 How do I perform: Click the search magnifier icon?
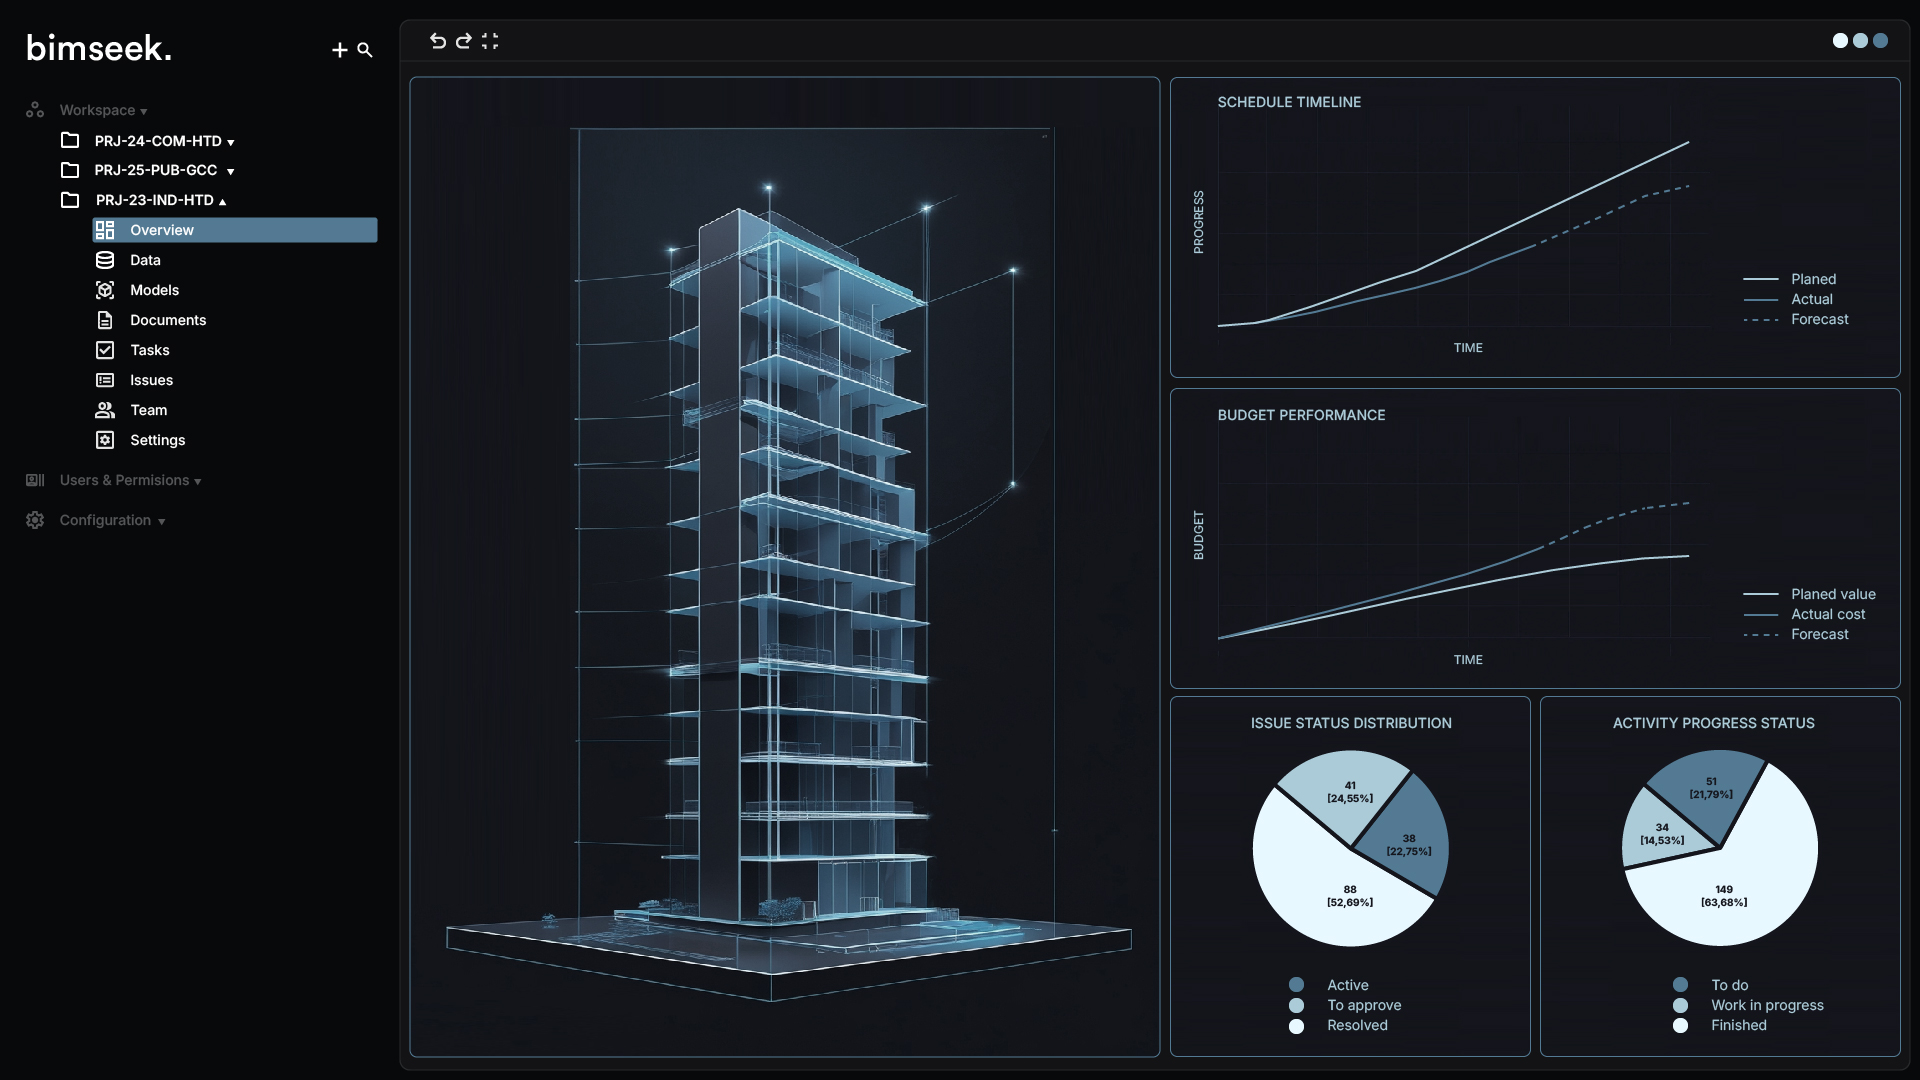click(365, 50)
